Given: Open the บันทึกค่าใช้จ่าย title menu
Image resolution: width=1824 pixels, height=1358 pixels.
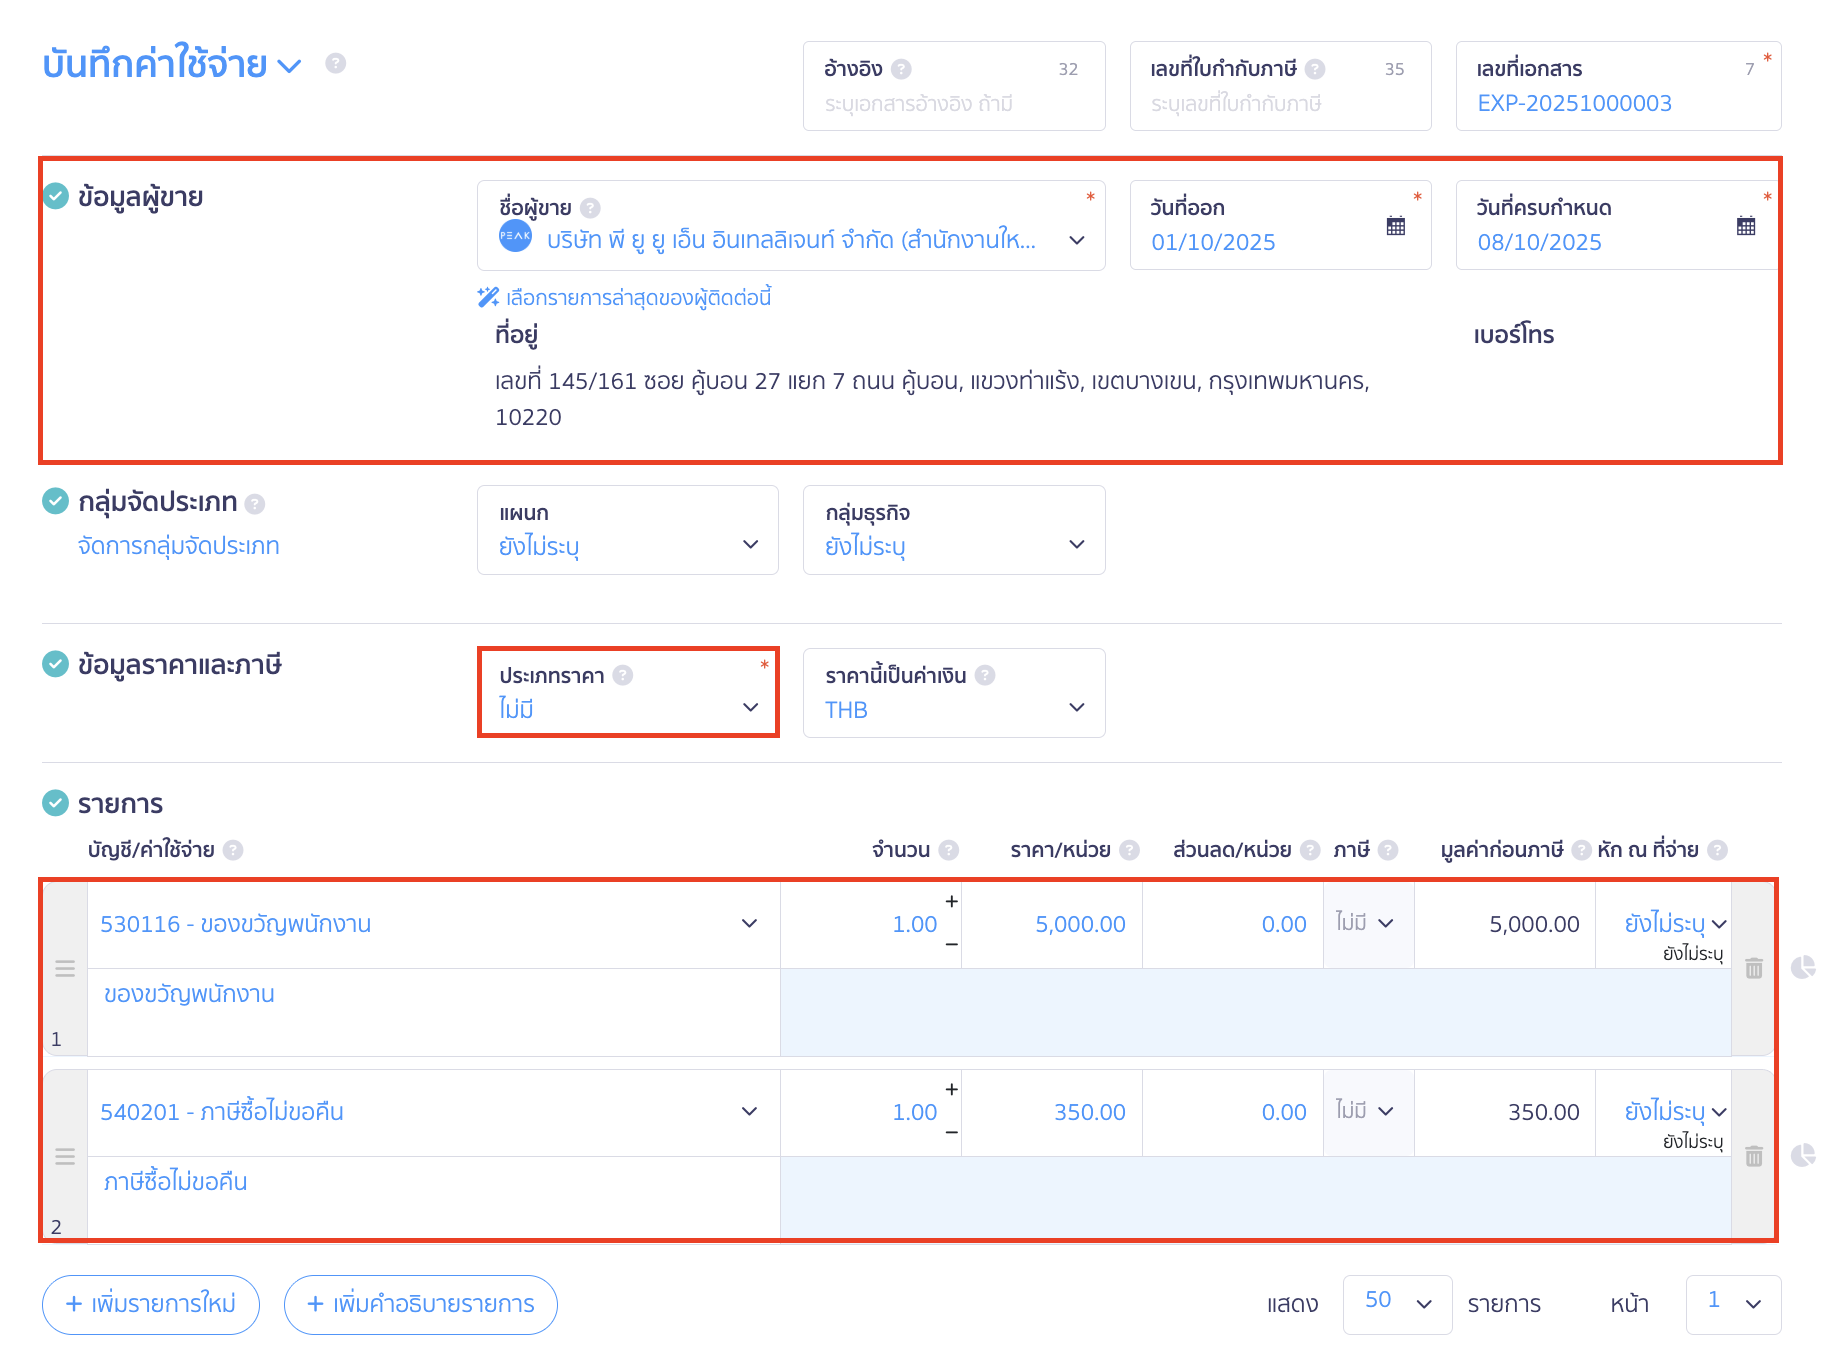Looking at the screenshot, I should pyautogui.click(x=289, y=66).
